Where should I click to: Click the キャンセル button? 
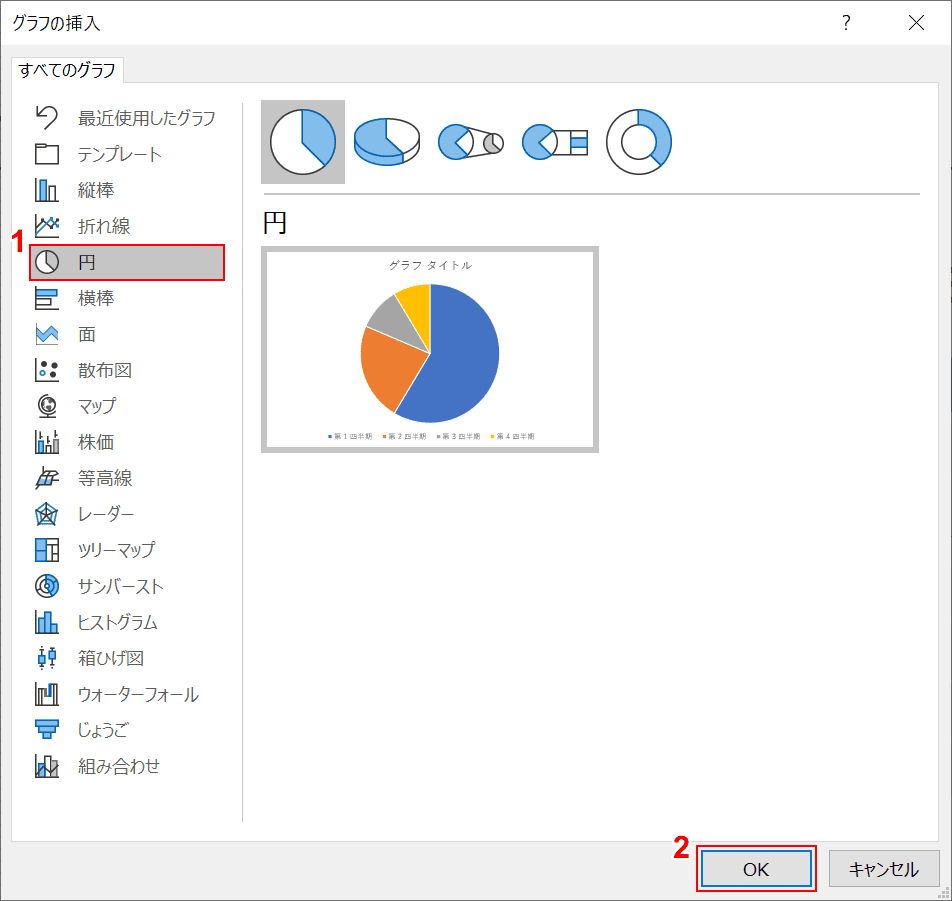point(884,869)
